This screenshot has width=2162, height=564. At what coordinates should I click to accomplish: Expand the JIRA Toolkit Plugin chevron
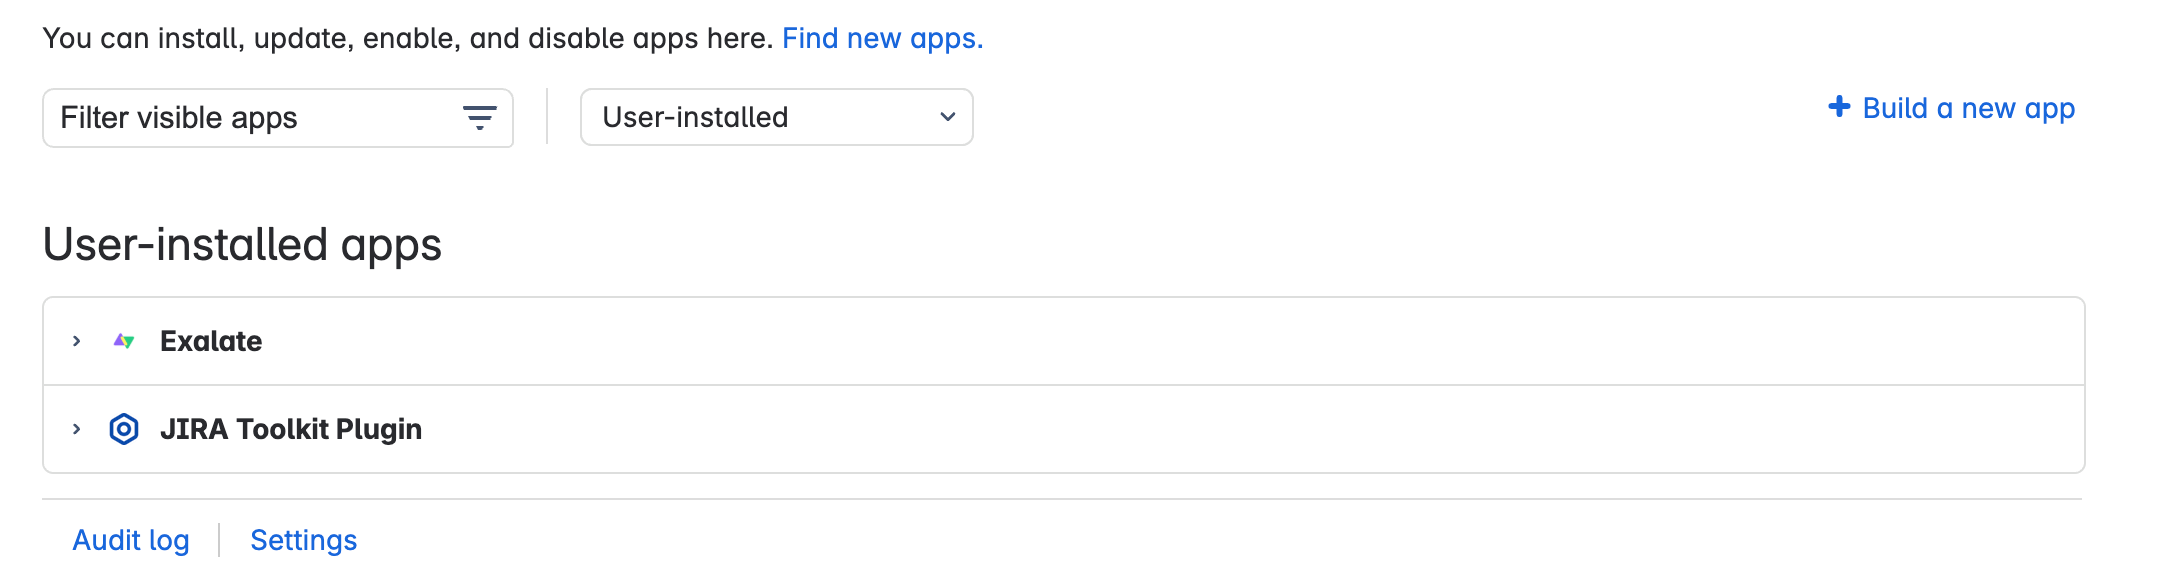77,429
